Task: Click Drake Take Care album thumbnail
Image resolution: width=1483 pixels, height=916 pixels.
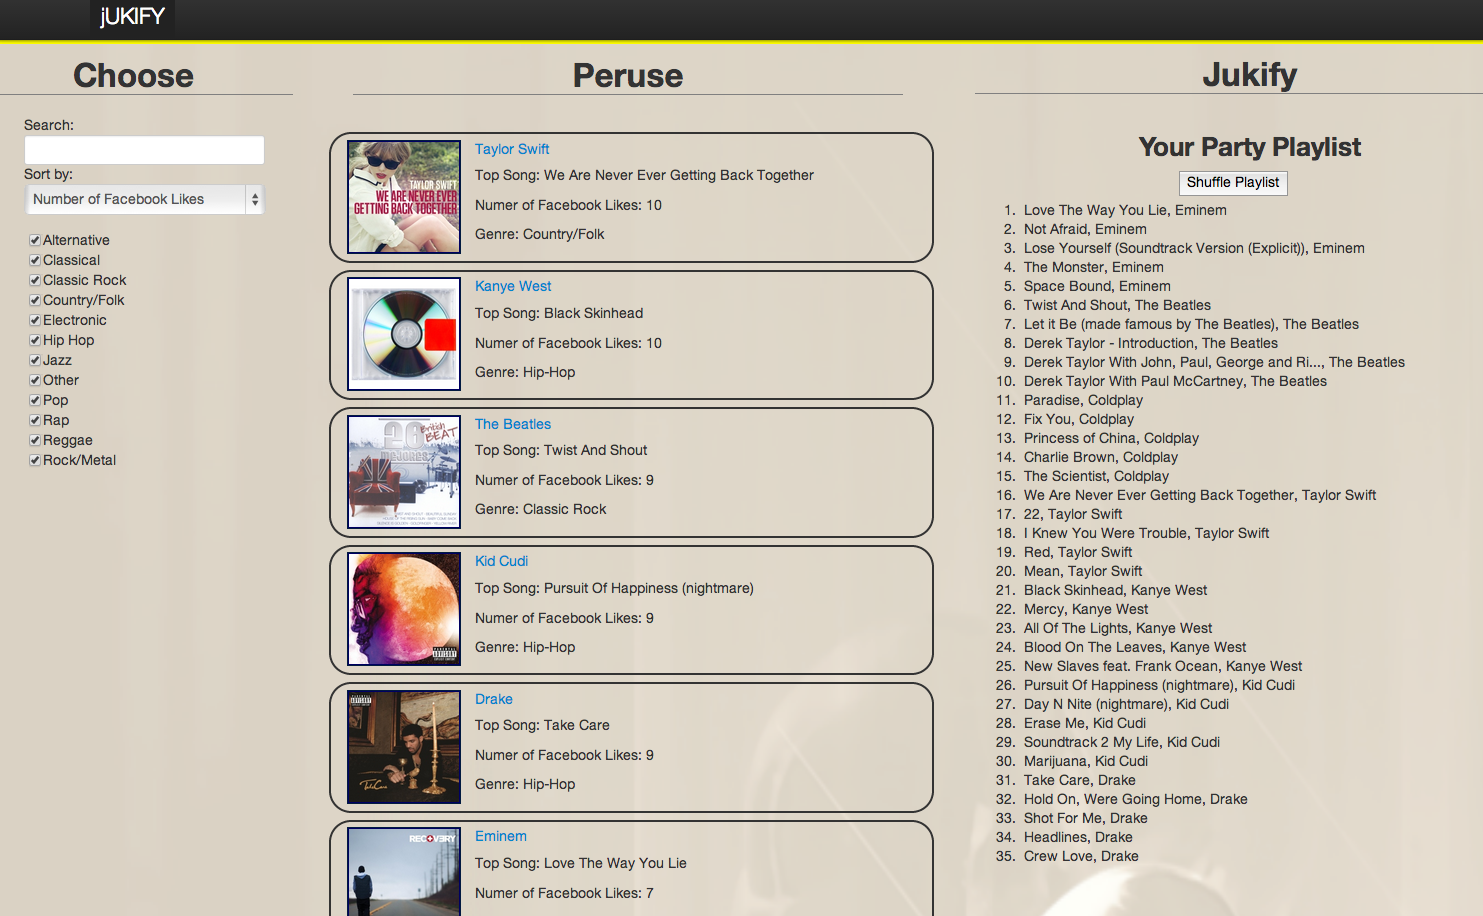Action: [x=404, y=747]
